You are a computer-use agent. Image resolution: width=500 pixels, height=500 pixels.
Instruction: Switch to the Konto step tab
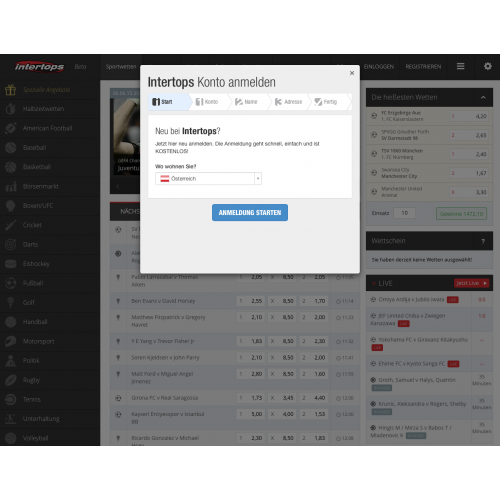coord(207,102)
